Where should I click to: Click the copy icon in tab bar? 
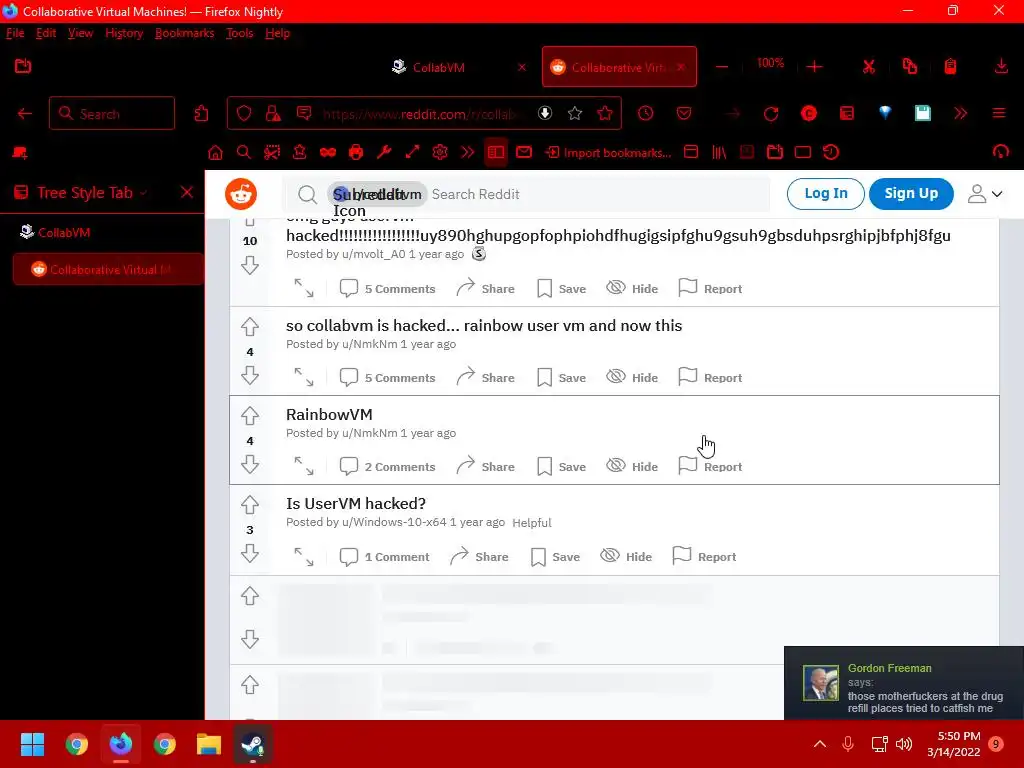pyautogui.click(x=910, y=67)
